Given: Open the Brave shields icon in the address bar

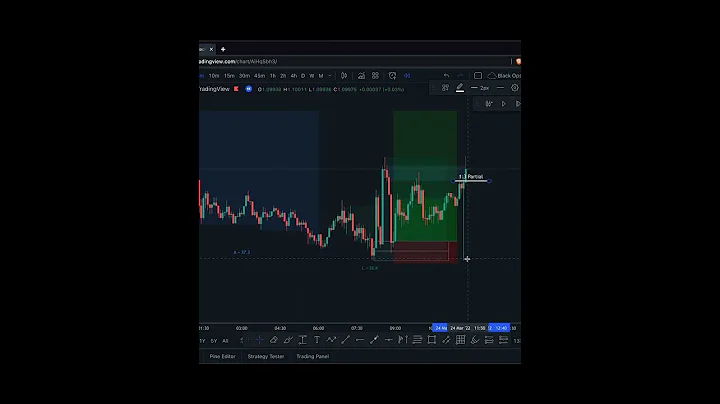Looking at the screenshot, I should coord(518,62).
